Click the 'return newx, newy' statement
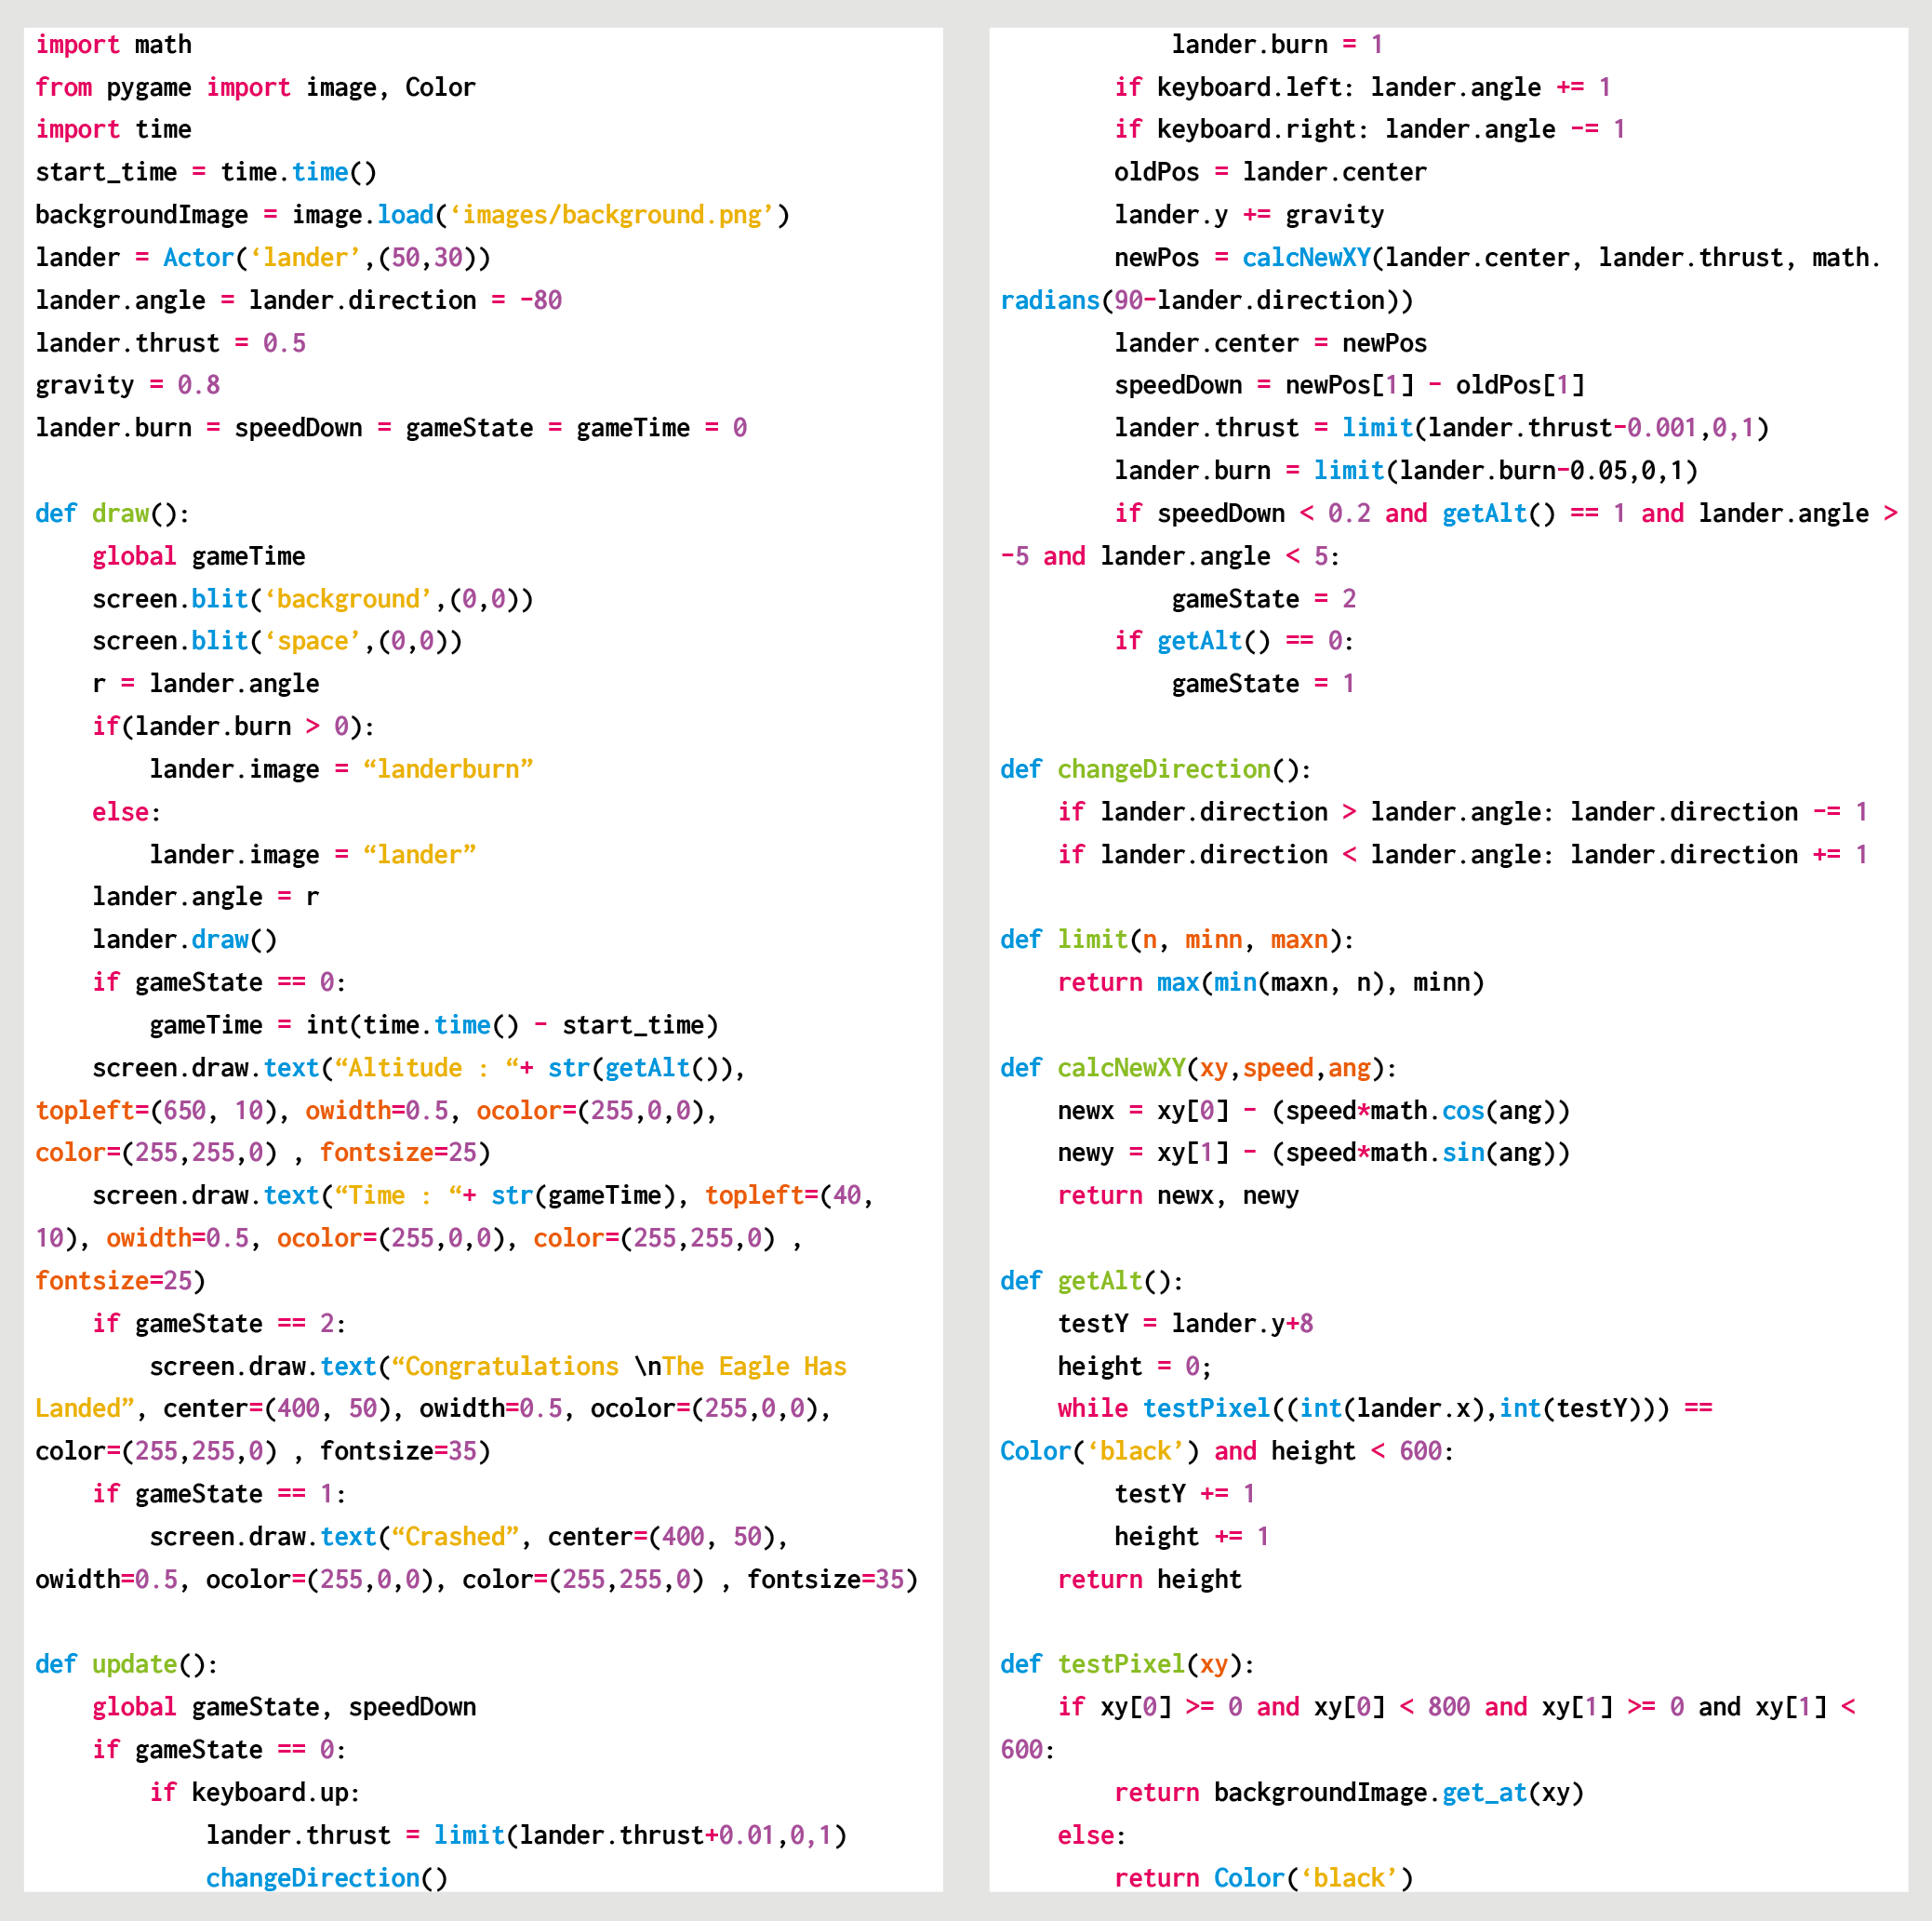The image size is (1932, 1921). coord(1178,1196)
